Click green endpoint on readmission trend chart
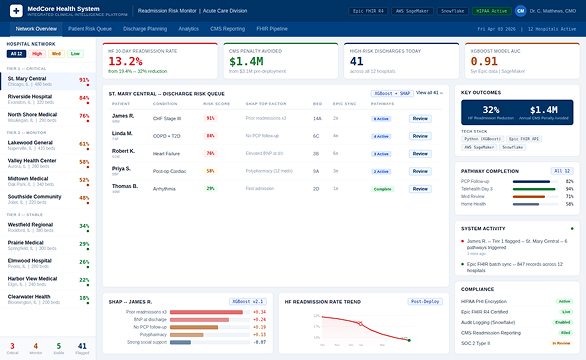 tap(409, 340)
